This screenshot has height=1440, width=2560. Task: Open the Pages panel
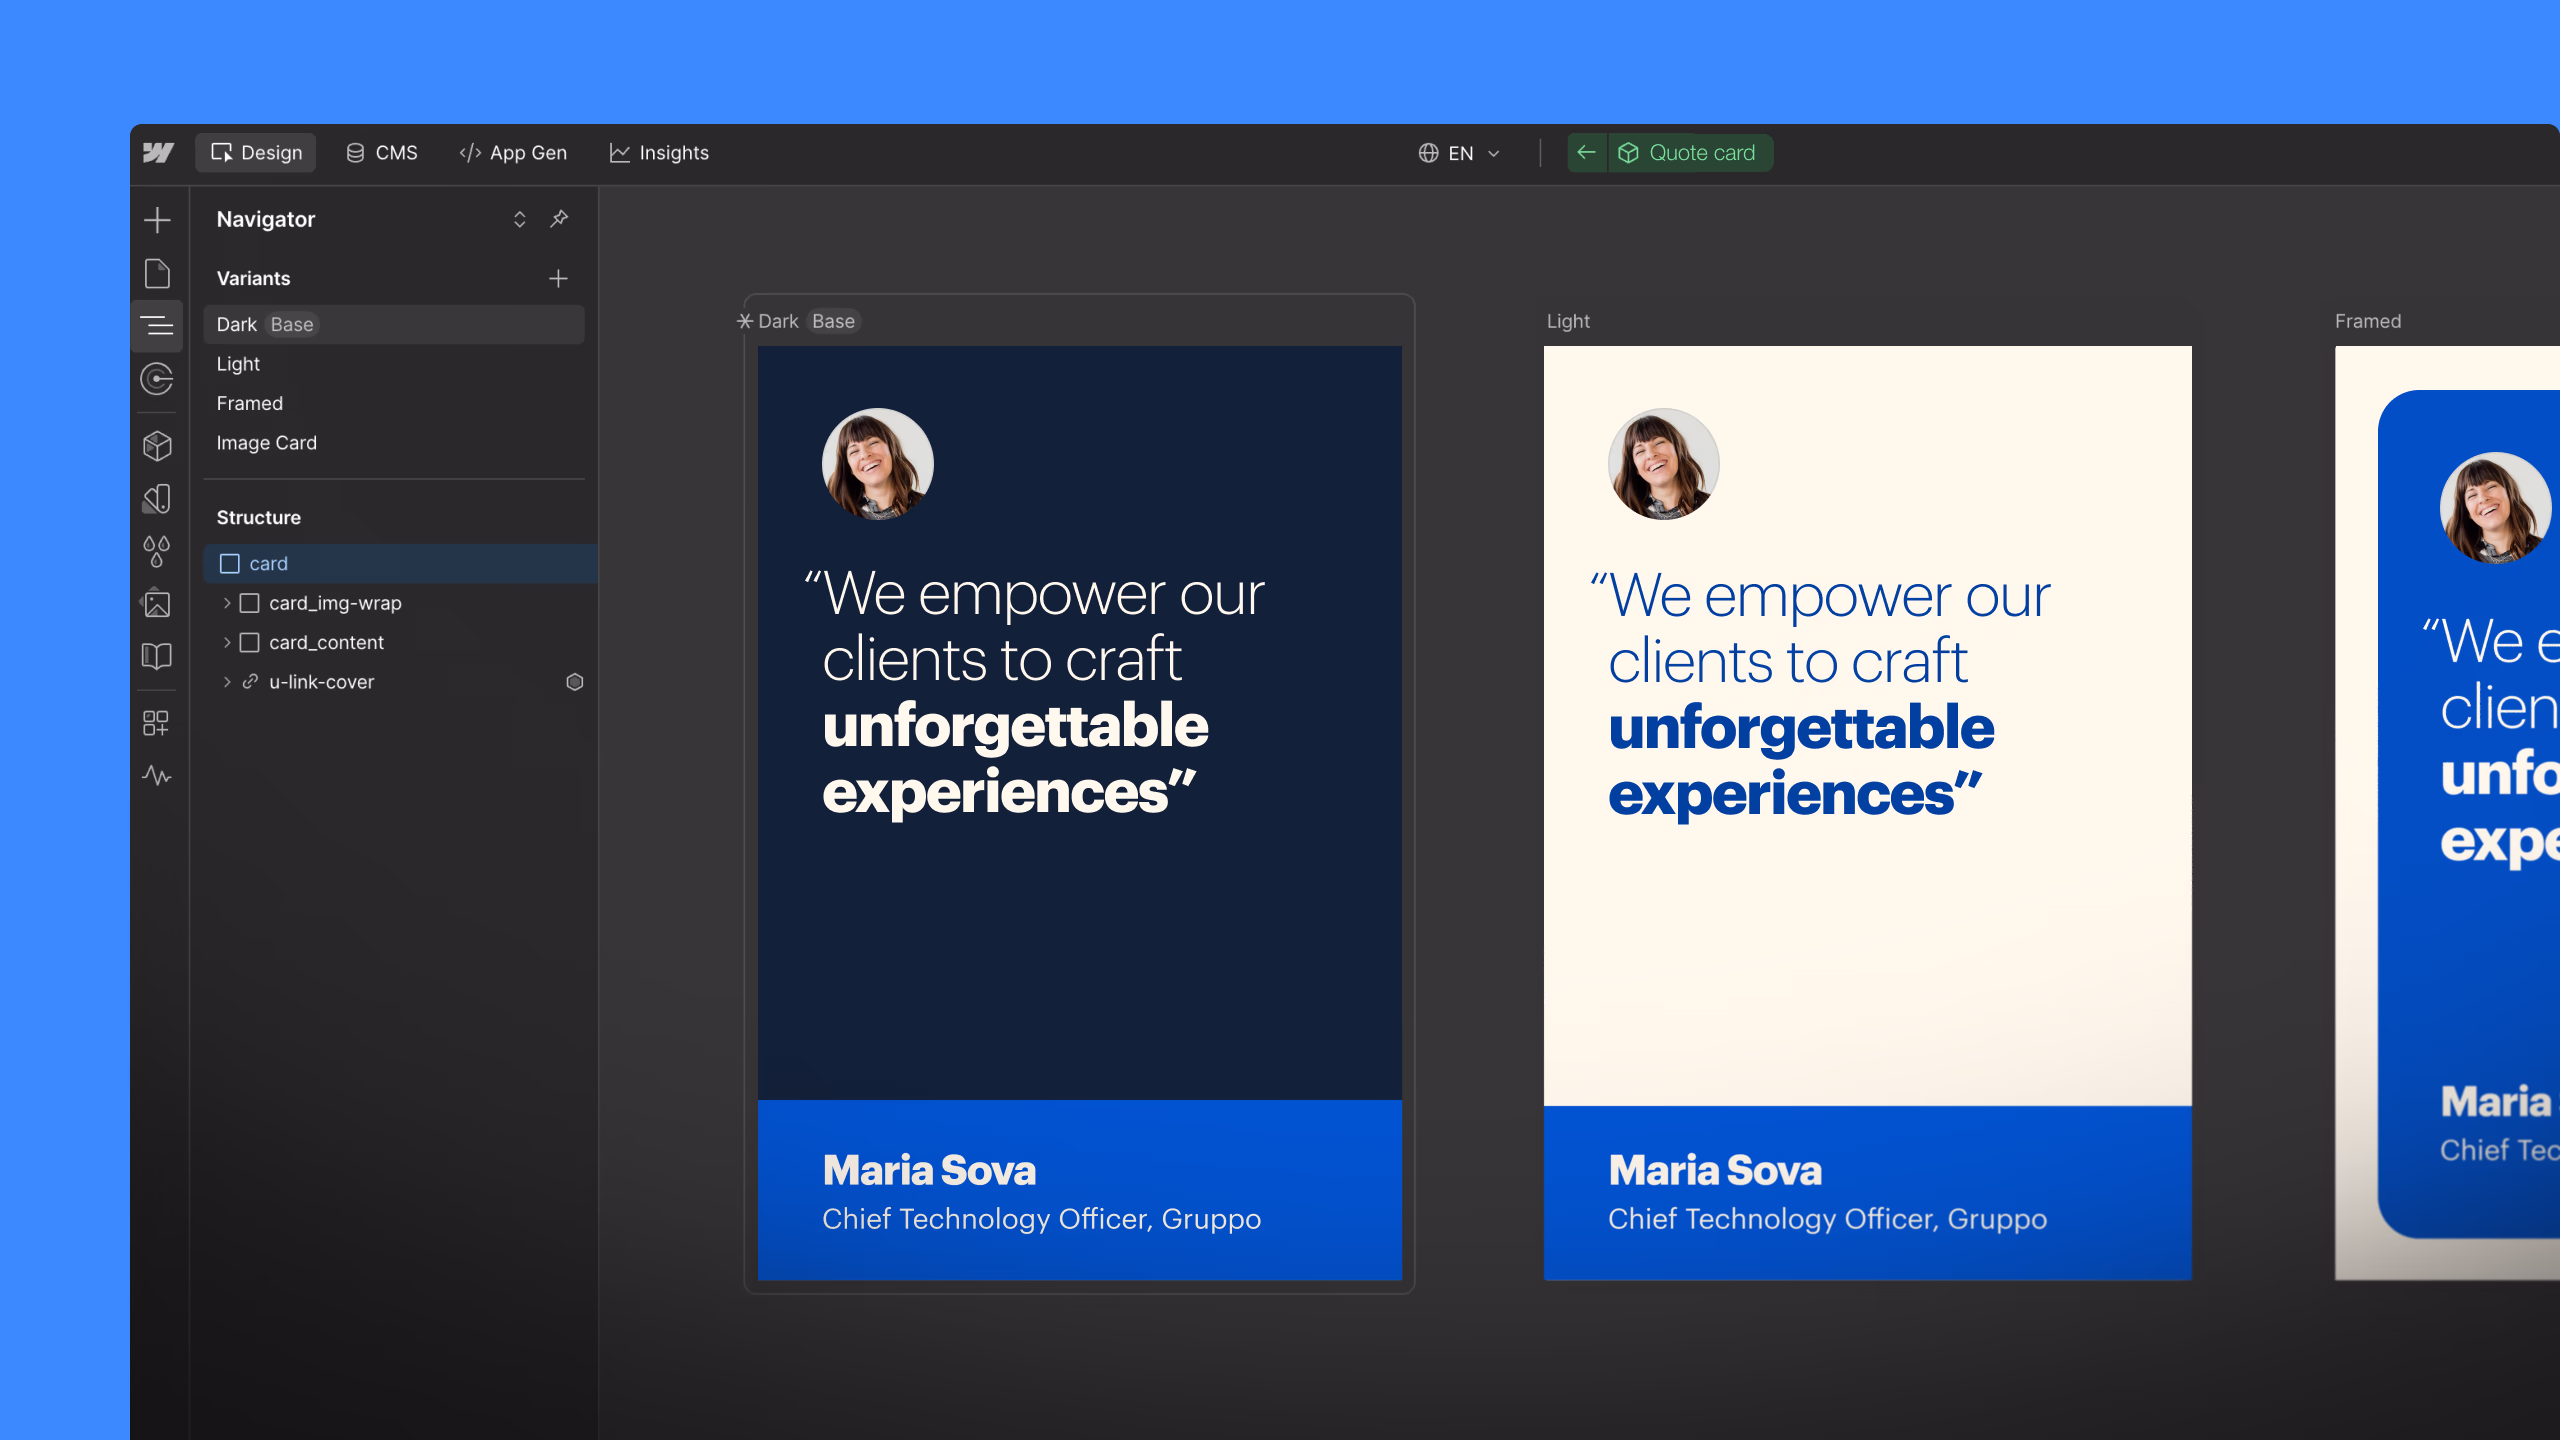(157, 272)
